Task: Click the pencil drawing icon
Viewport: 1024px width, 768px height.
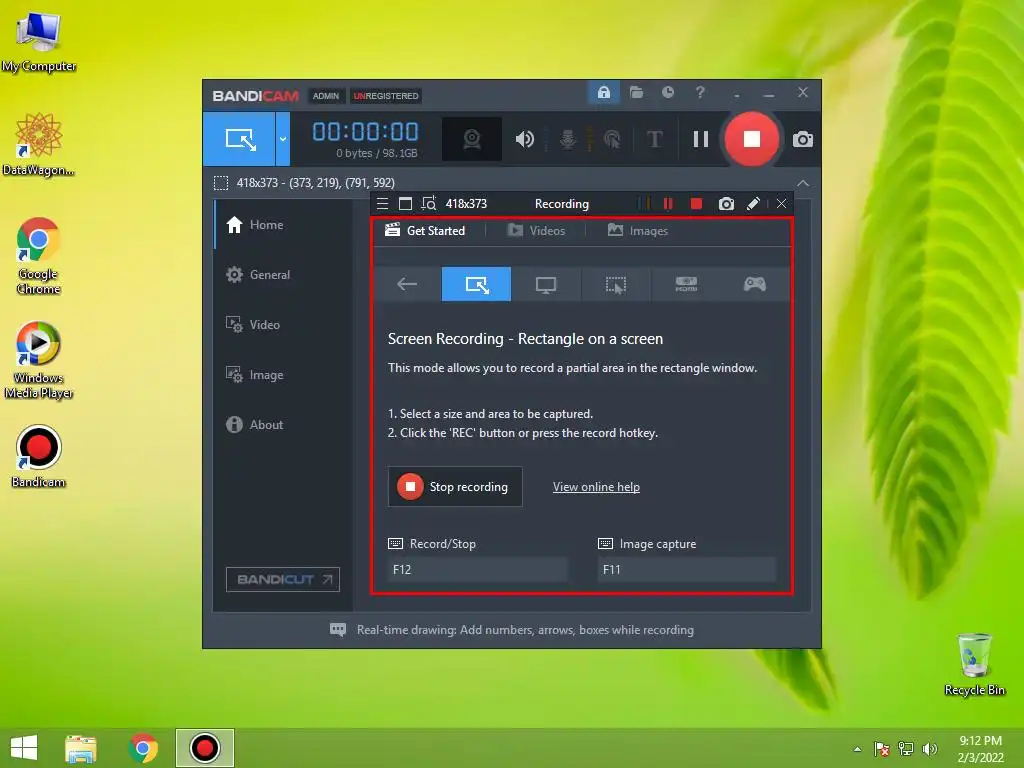Action: tap(753, 204)
